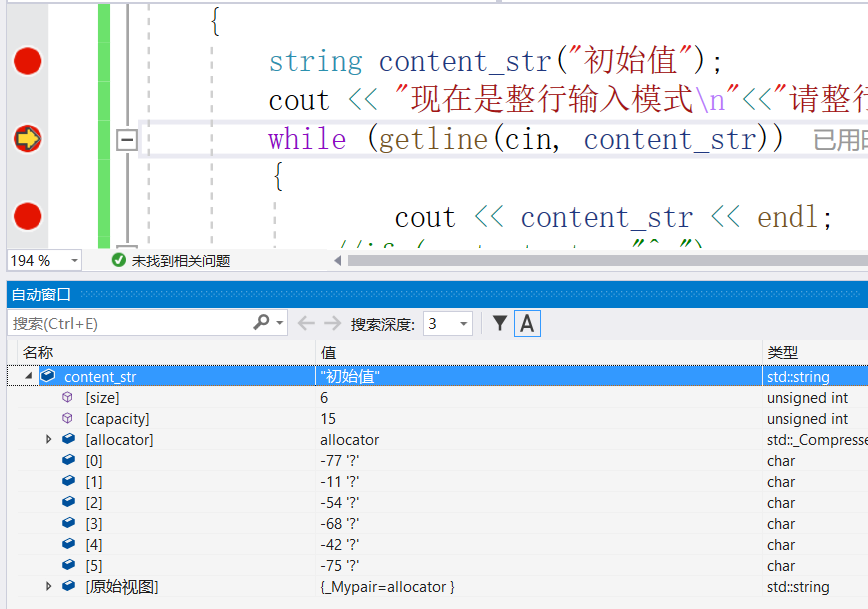This screenshot has width=868, height=609.
Task: Click the [0] element cube icon
Action: (x=68, y=460)
